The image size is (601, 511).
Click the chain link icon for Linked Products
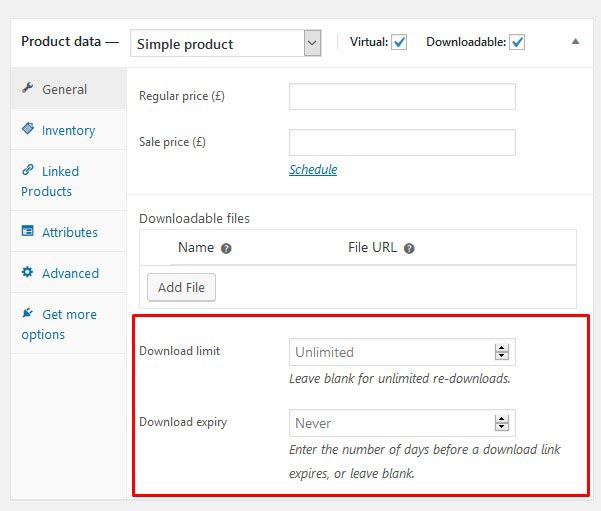[28, 169]
